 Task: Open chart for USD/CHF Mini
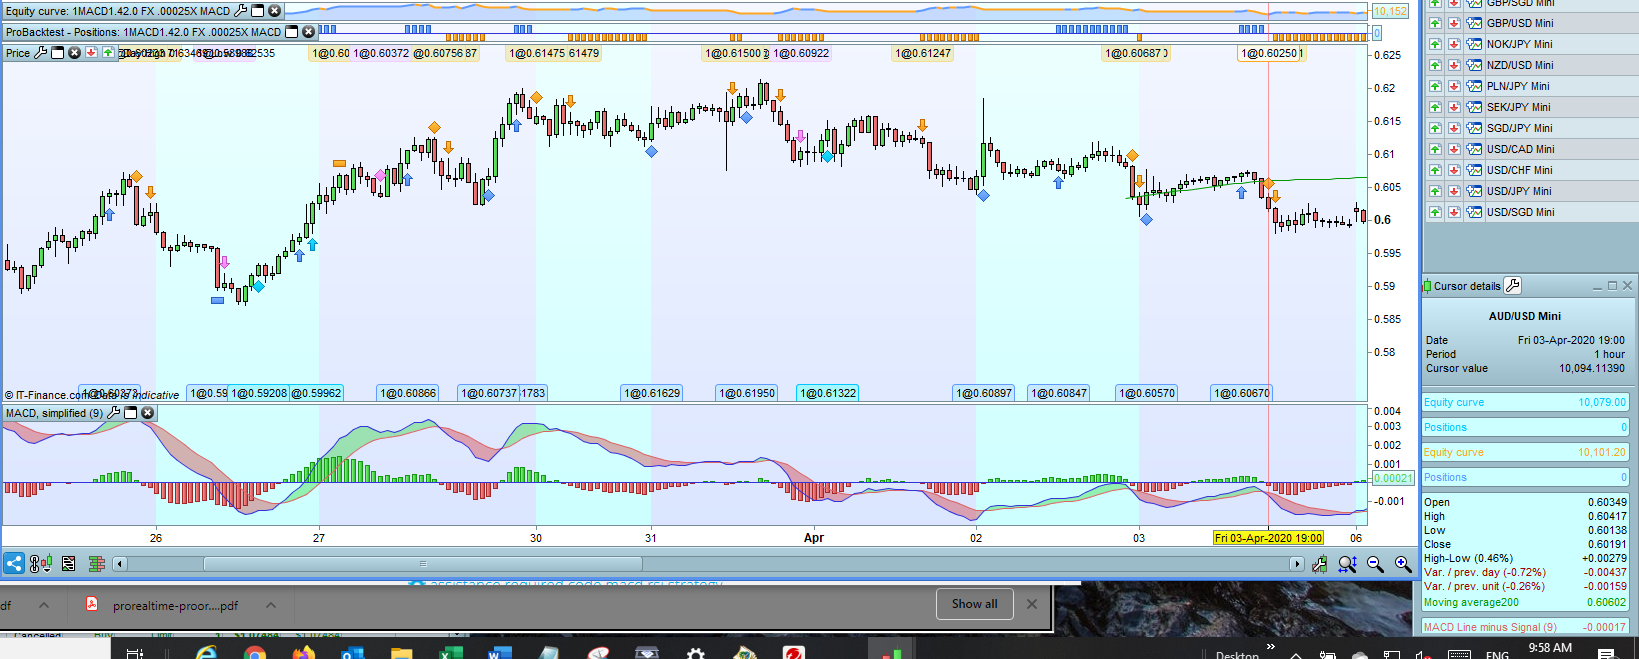pos(1474,170)
